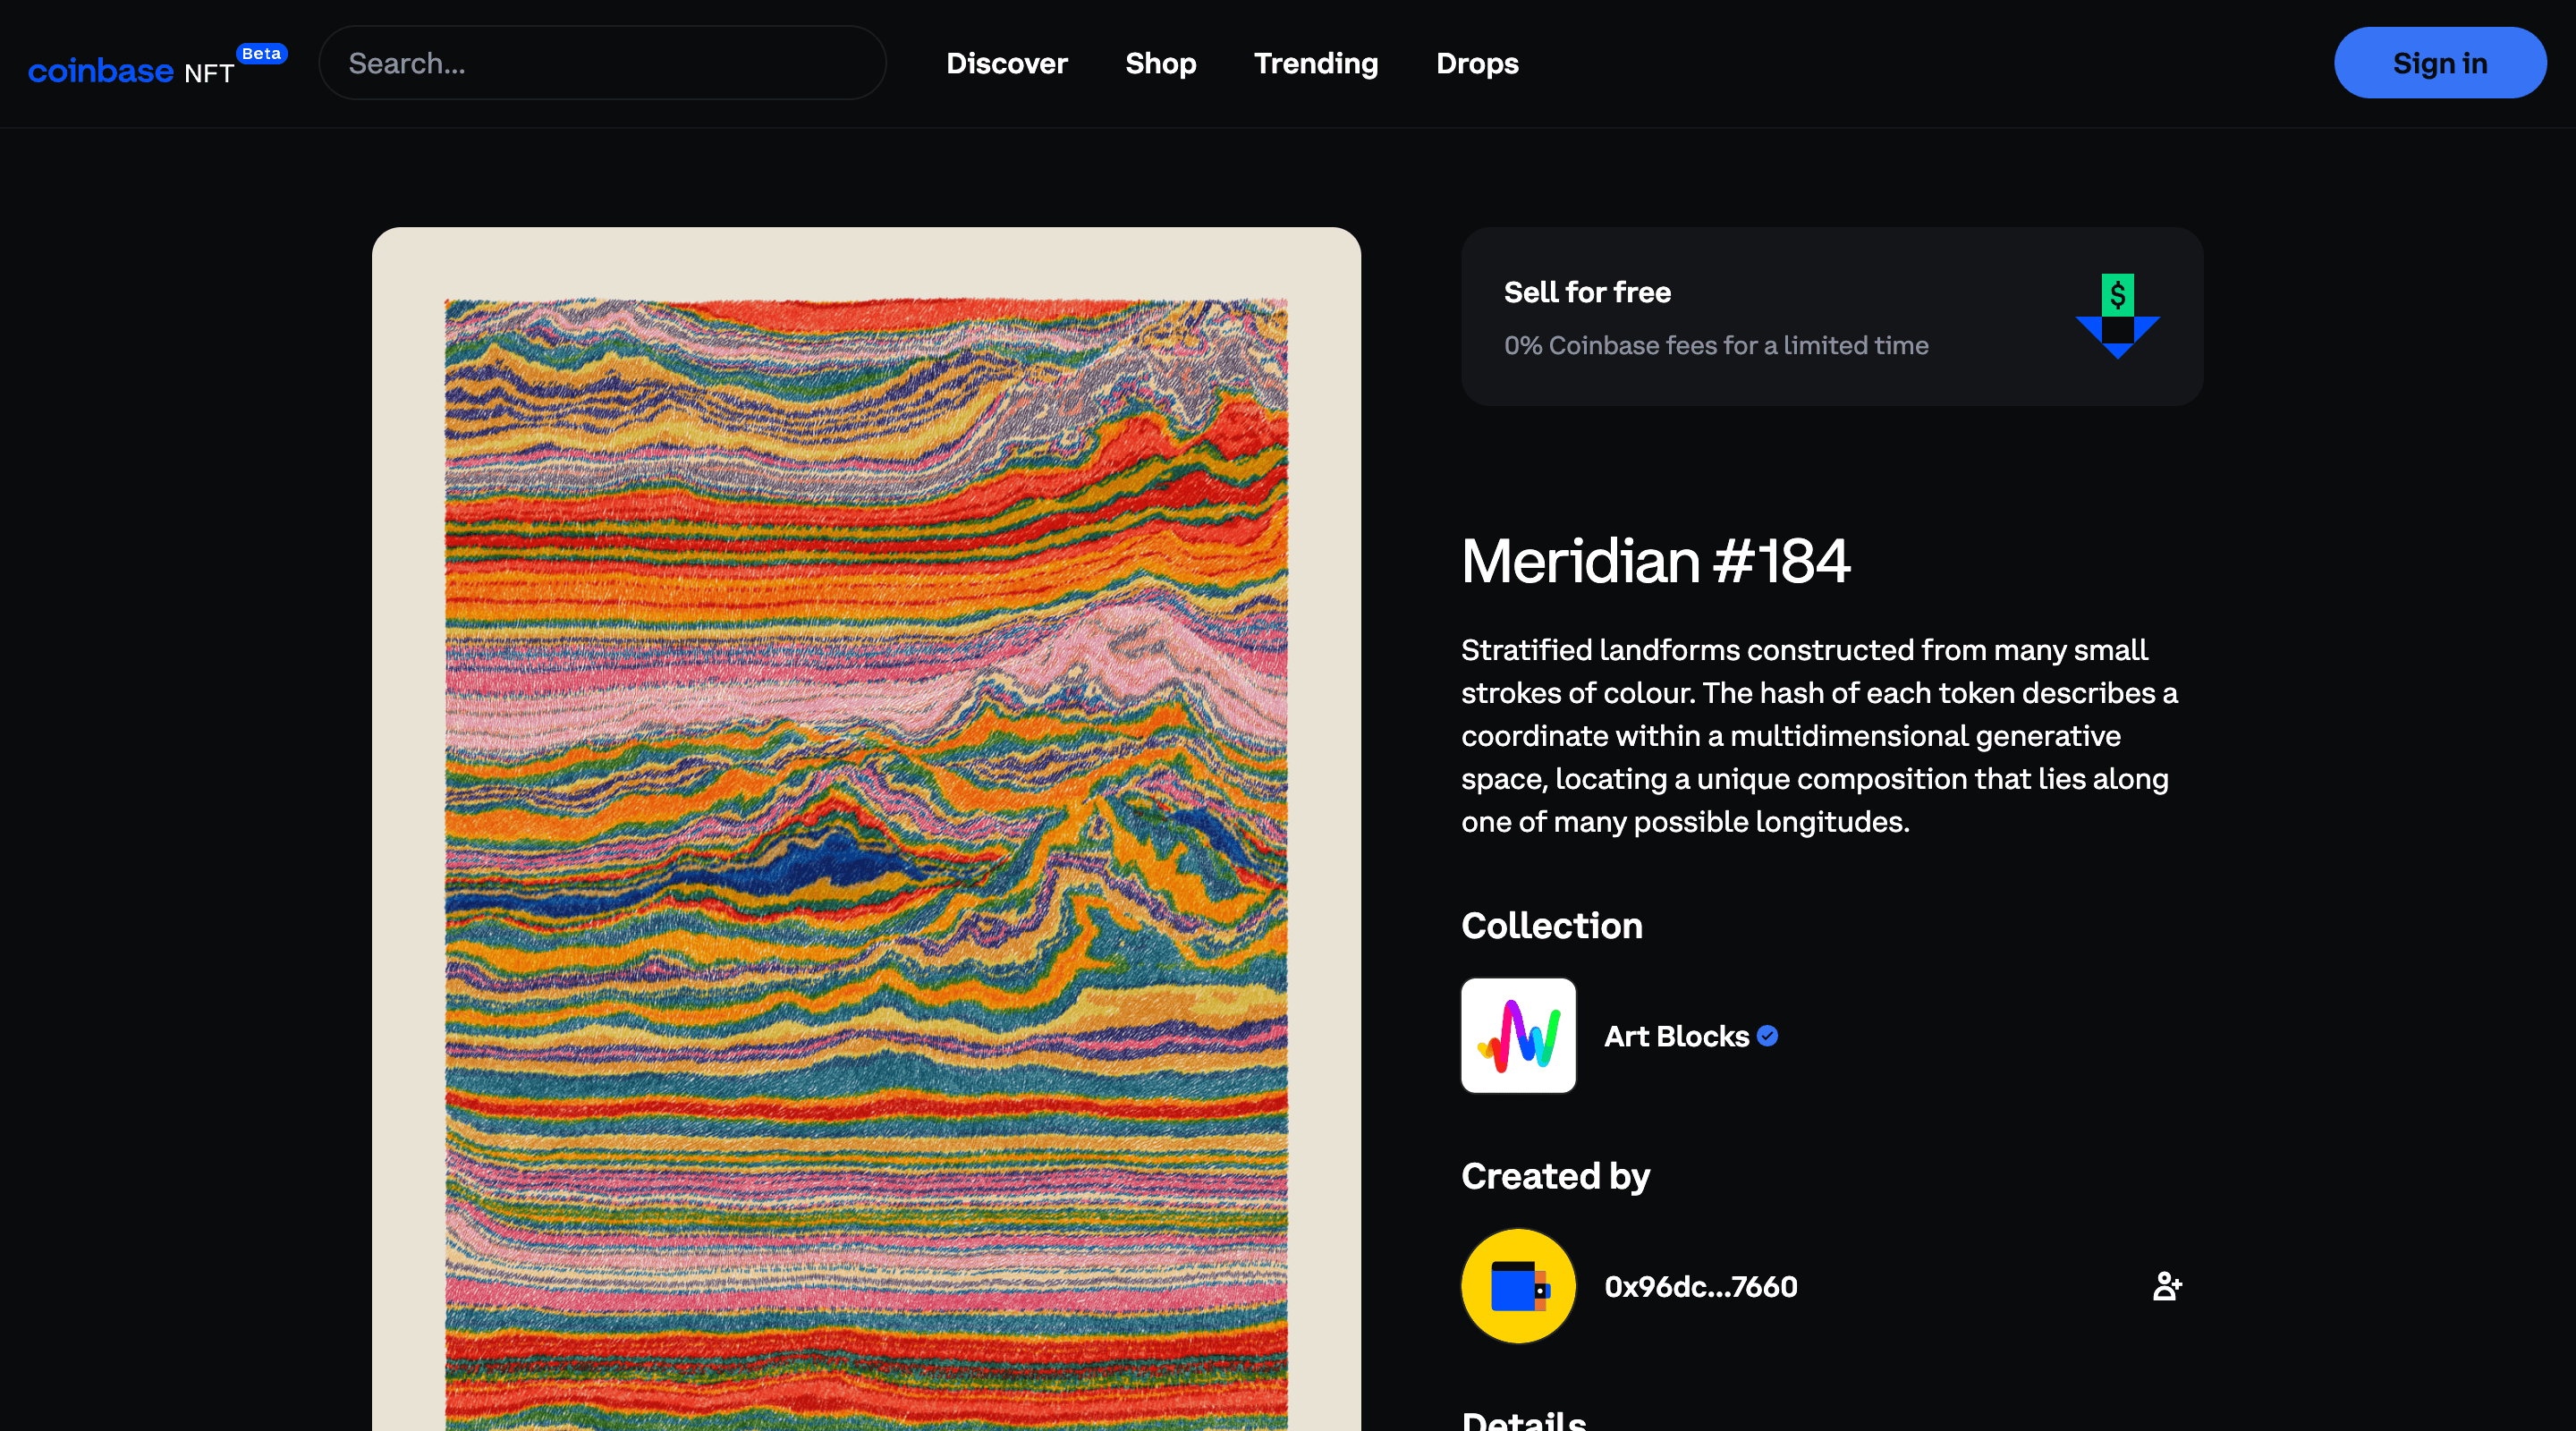Click the Art Blocks collection name link
Image resolution: width=2576 pixels, height=1431 pixels.
click(x=1676, y=1036)
